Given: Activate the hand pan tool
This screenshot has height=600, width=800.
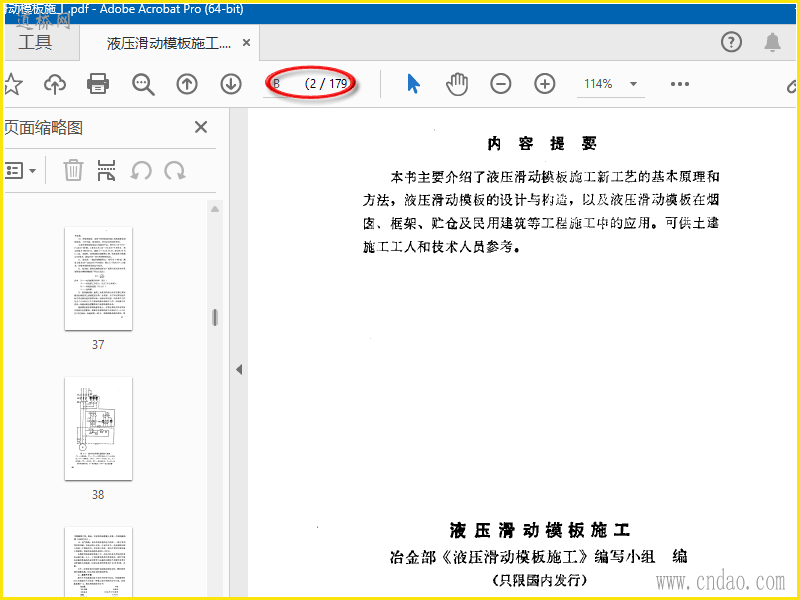Looking at the screenshot, I should [x=457, y=84].
